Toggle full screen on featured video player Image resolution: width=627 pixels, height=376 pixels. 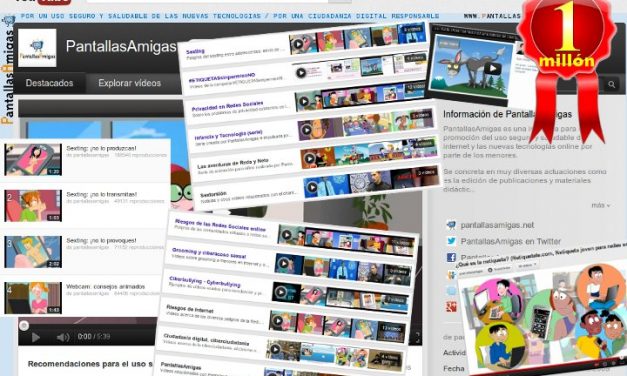click(x=417, y=338)
